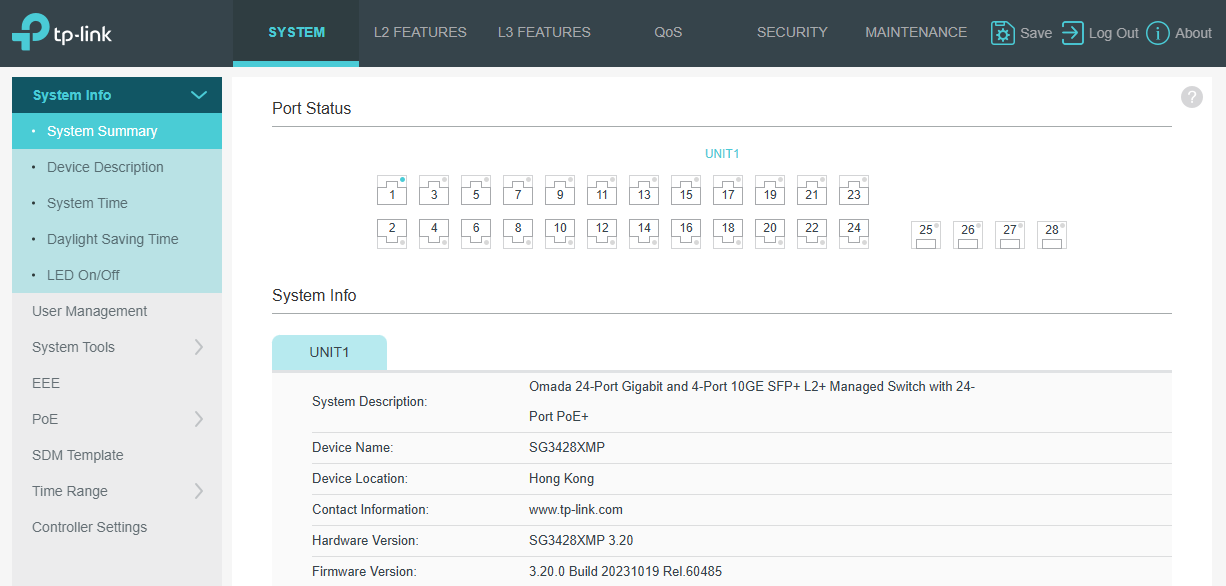Open User Management page

pyautogui.click(x=117, y=311)
